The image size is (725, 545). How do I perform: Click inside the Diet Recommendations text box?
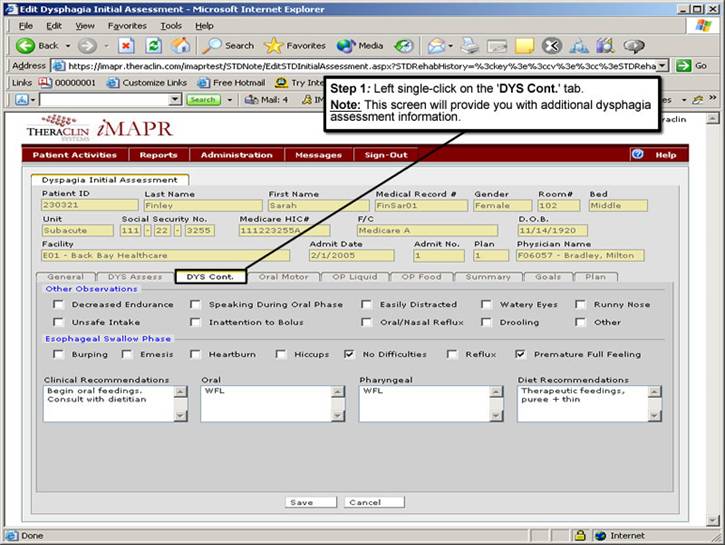pos(578,403)
